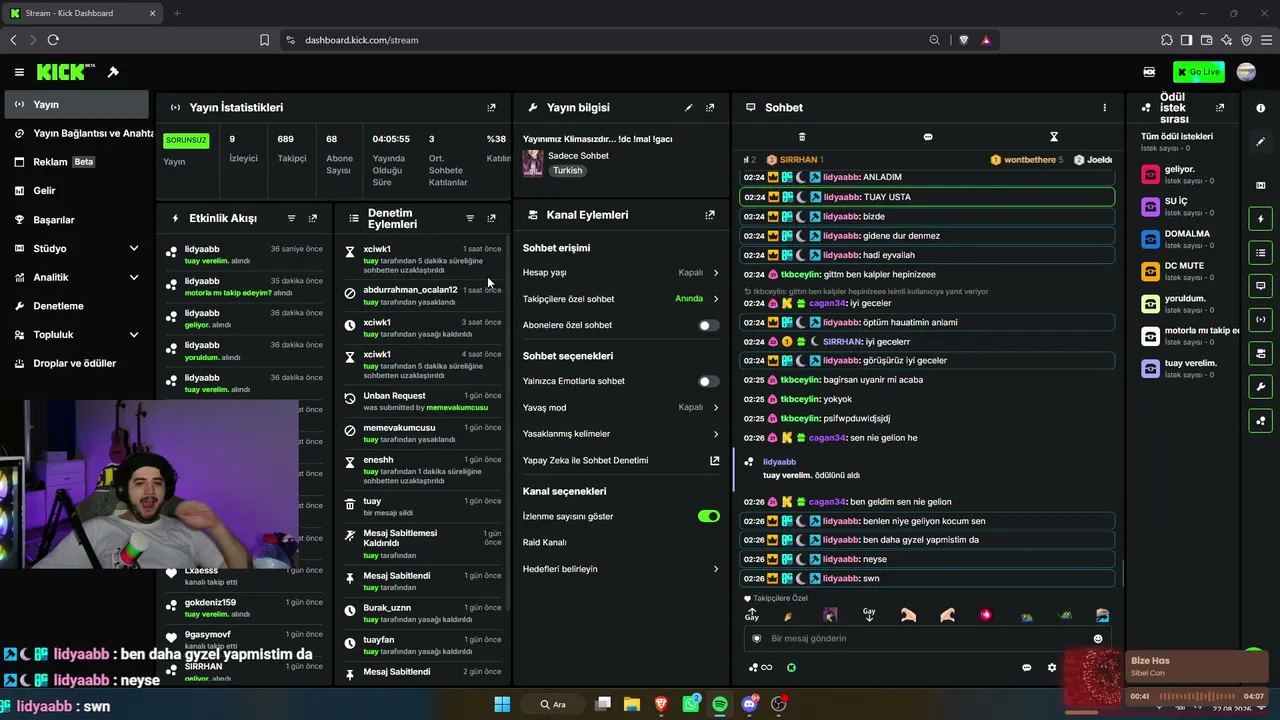Pop out the Yayın bilgisi panel

[710, 107]
